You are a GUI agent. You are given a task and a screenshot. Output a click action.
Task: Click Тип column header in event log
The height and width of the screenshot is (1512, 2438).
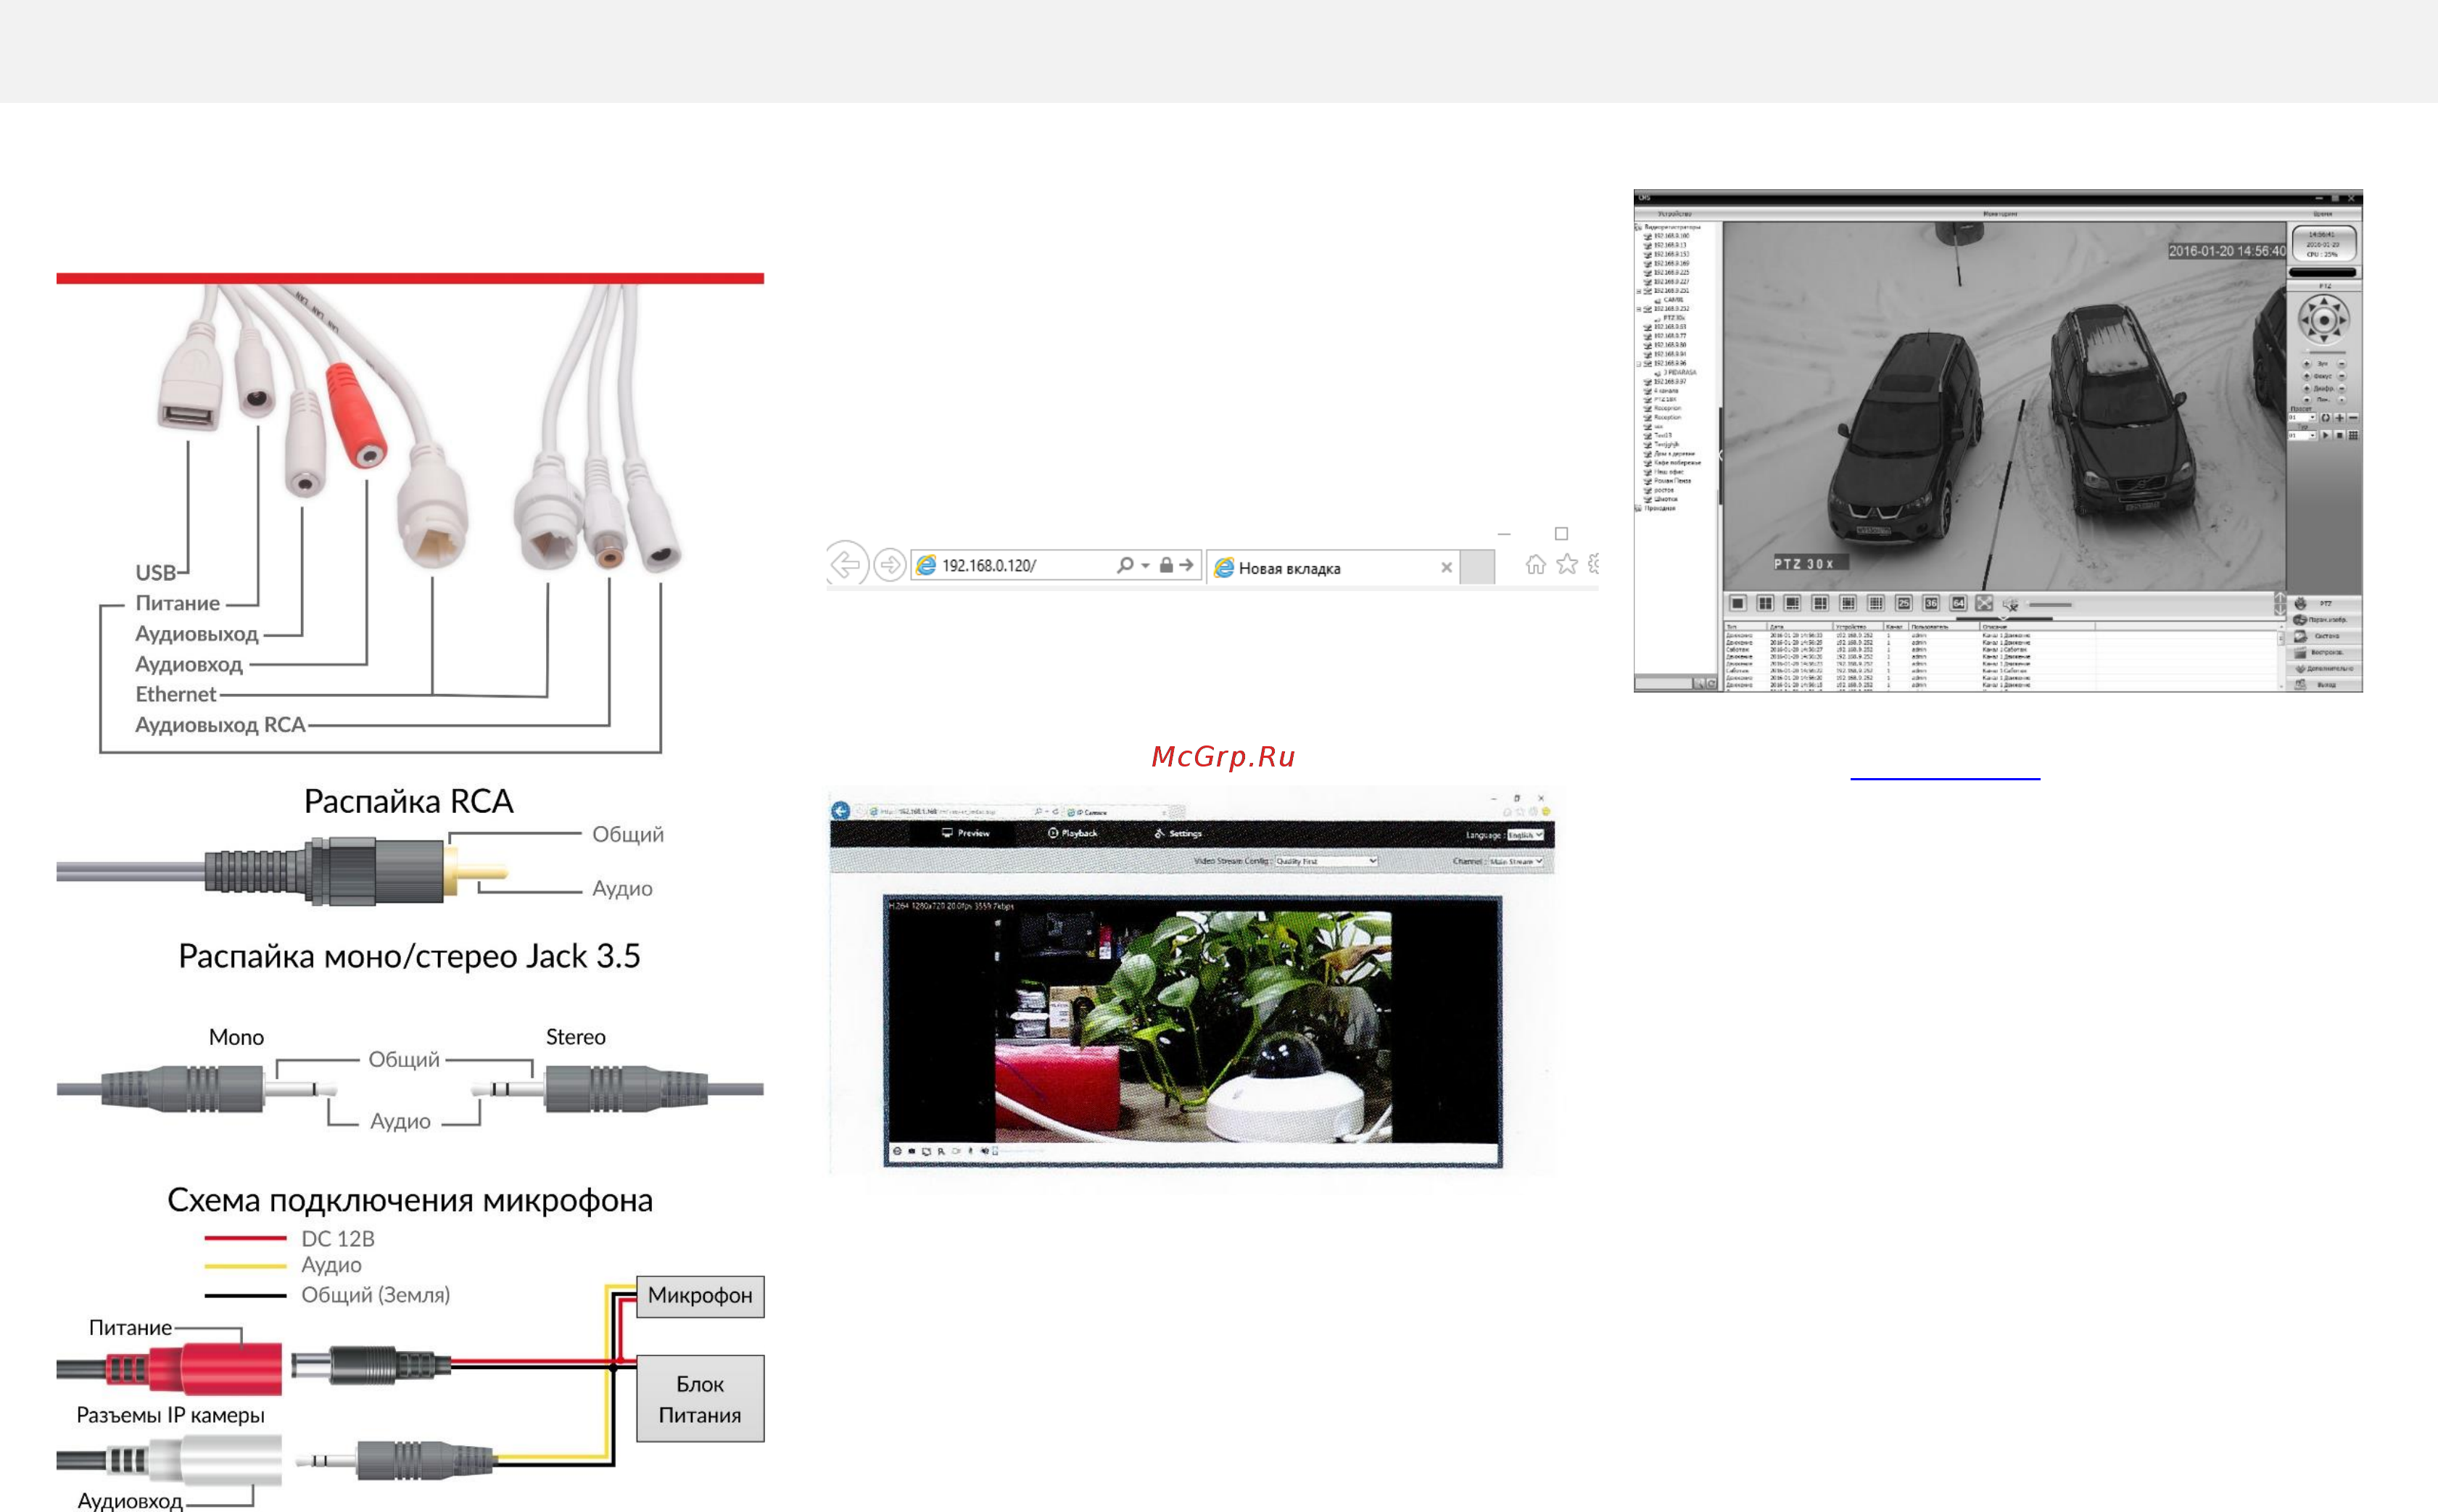1746,627
